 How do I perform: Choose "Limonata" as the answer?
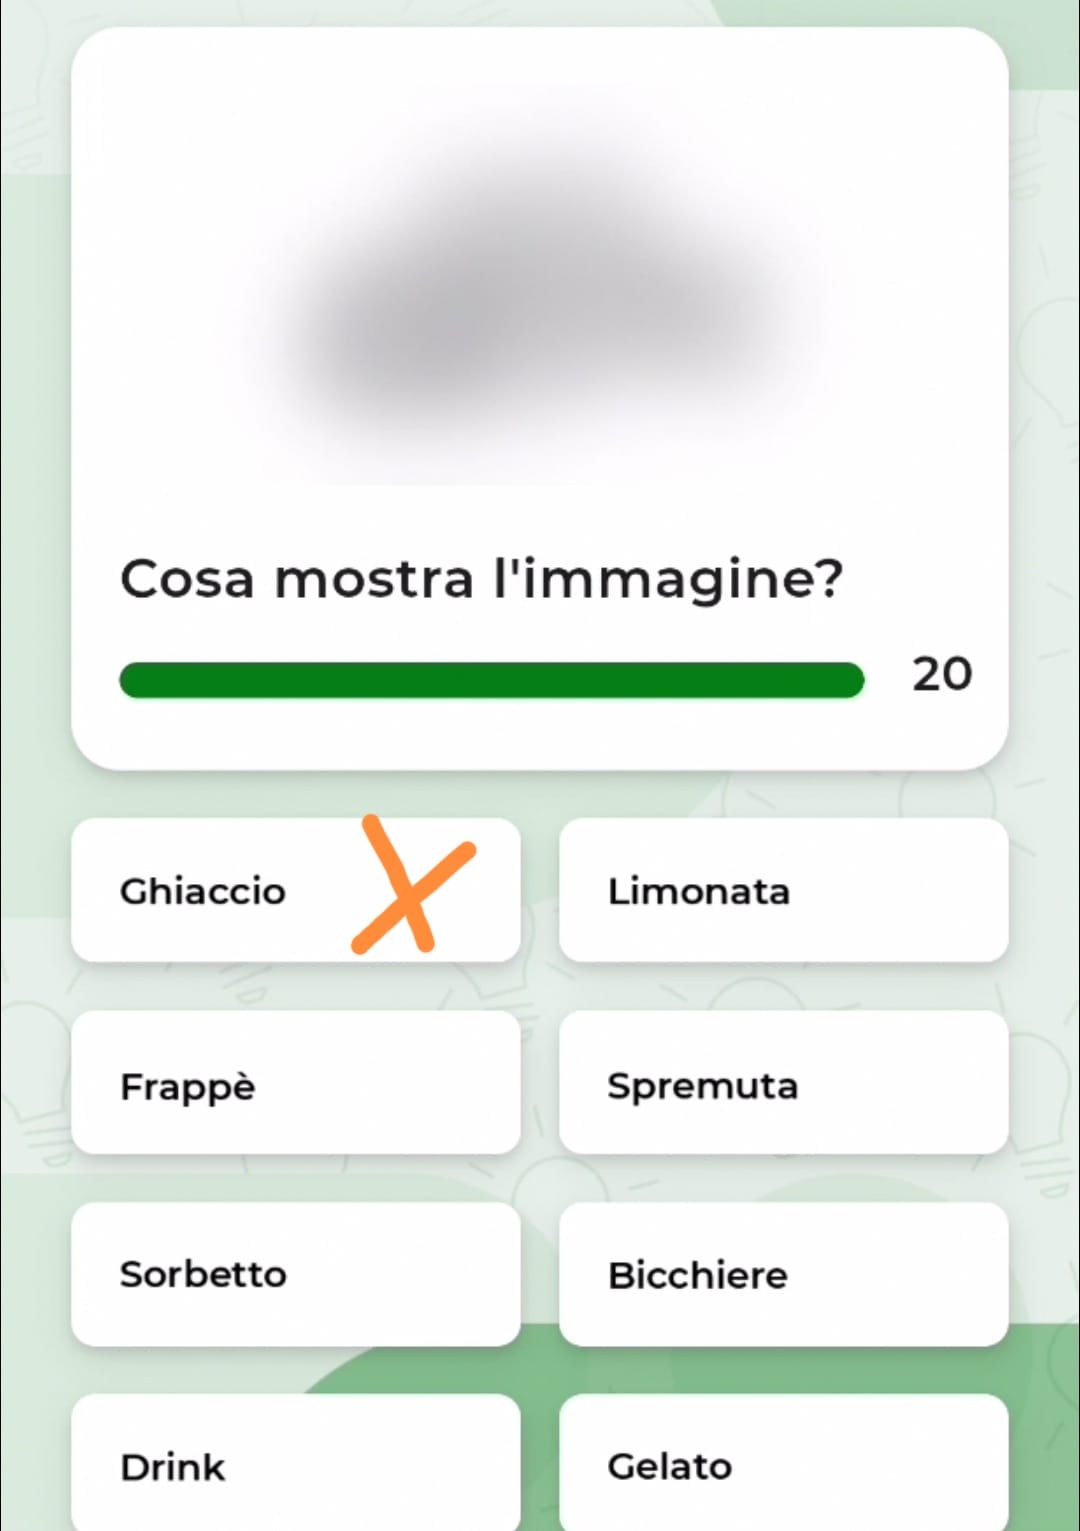783,891
